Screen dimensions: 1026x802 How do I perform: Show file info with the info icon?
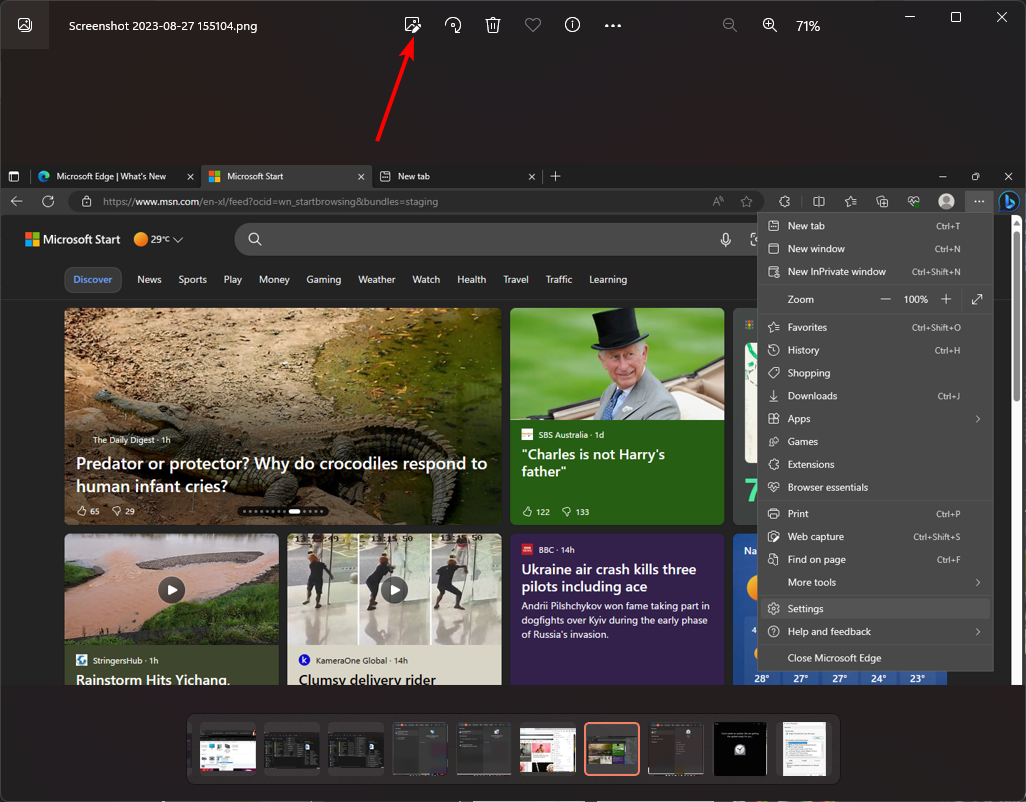572,25
